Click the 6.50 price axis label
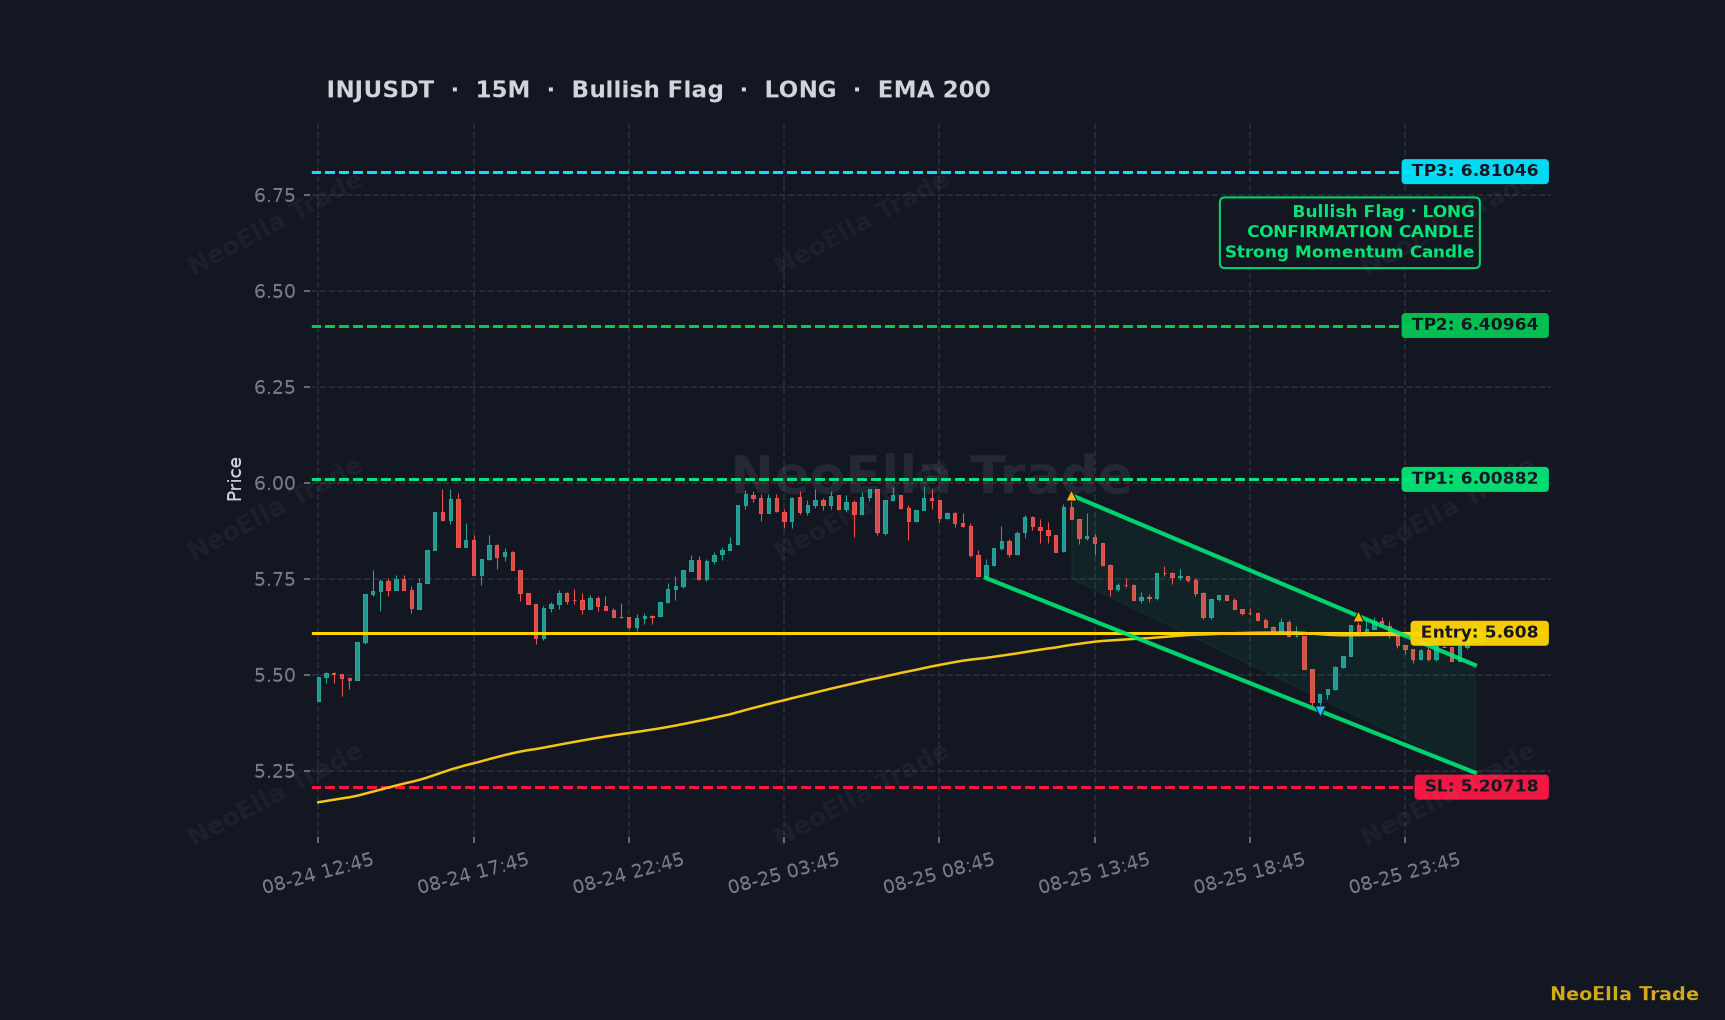This screenshot has height=1020, width=1725. pyautogui.click(x=275, y=291)
